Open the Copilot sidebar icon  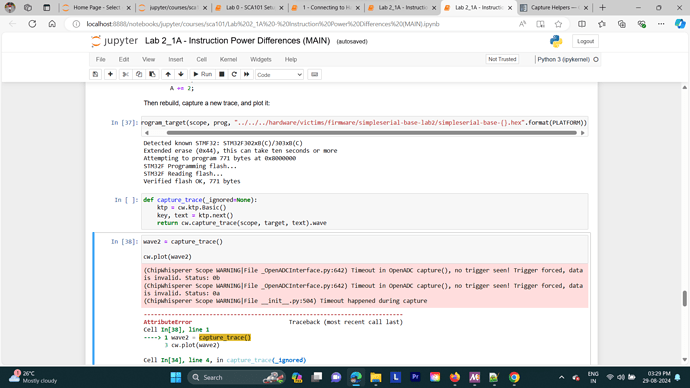click(x=680, y=24)
